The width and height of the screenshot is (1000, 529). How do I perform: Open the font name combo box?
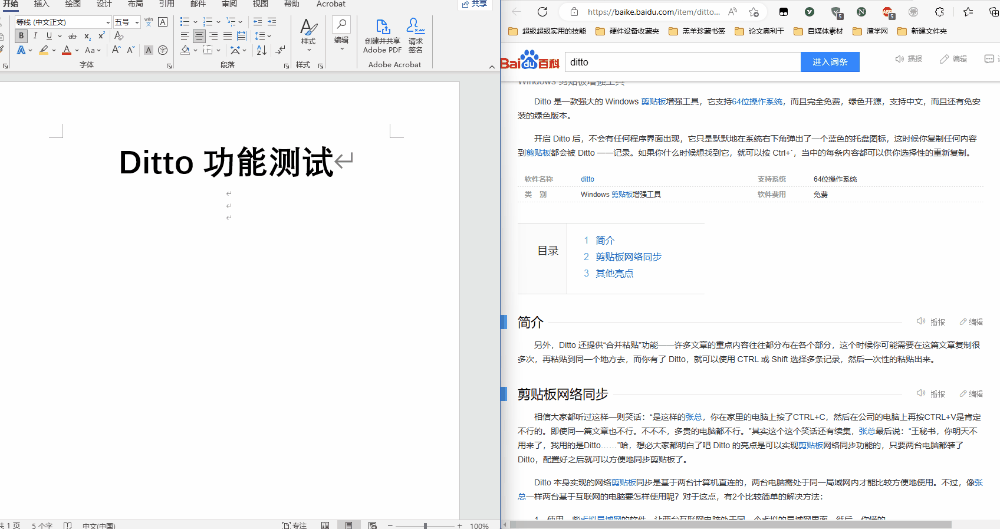(62, 22)
